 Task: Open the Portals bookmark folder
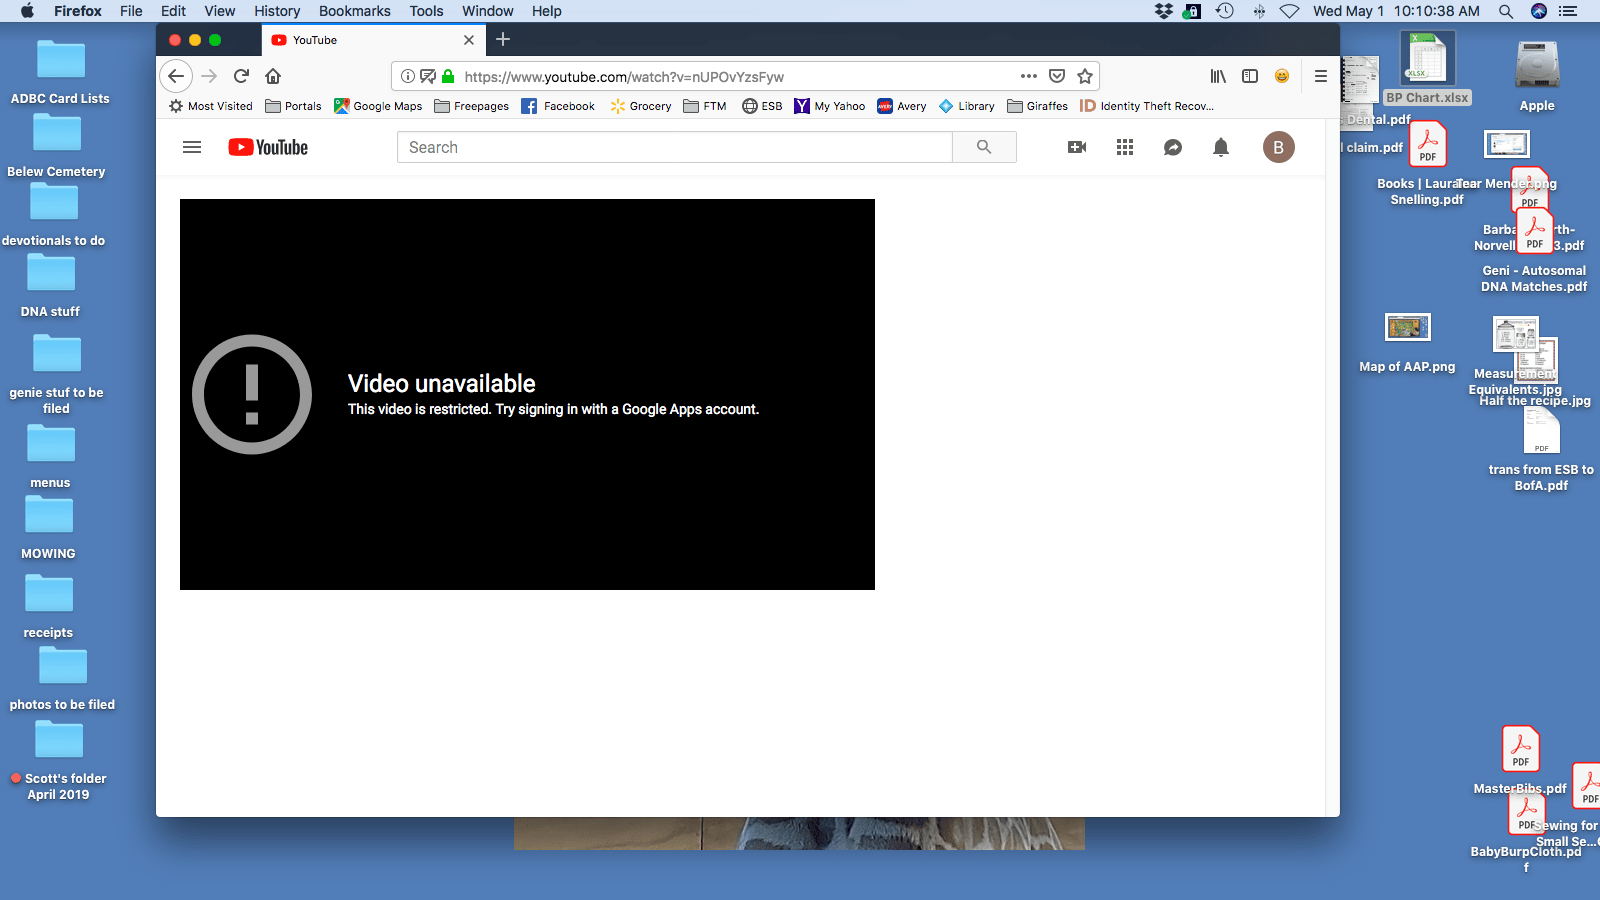click(293, 106)
